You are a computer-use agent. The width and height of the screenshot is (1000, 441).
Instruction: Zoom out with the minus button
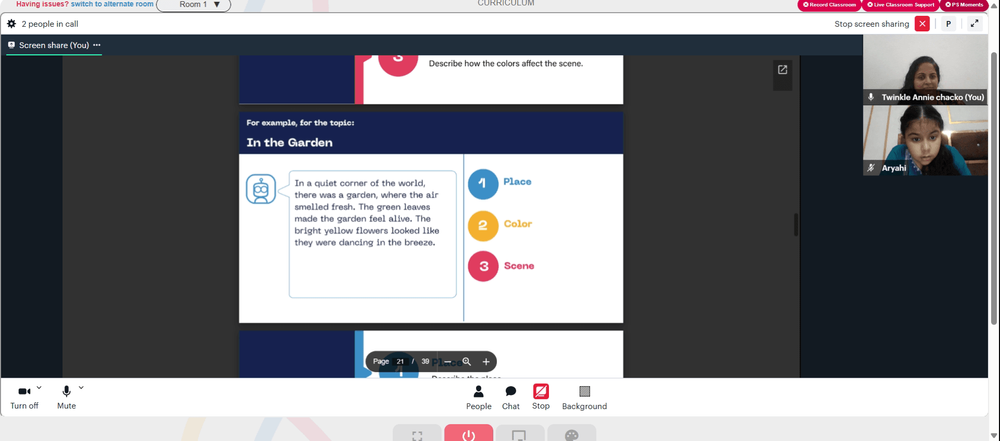pos(448,362)
